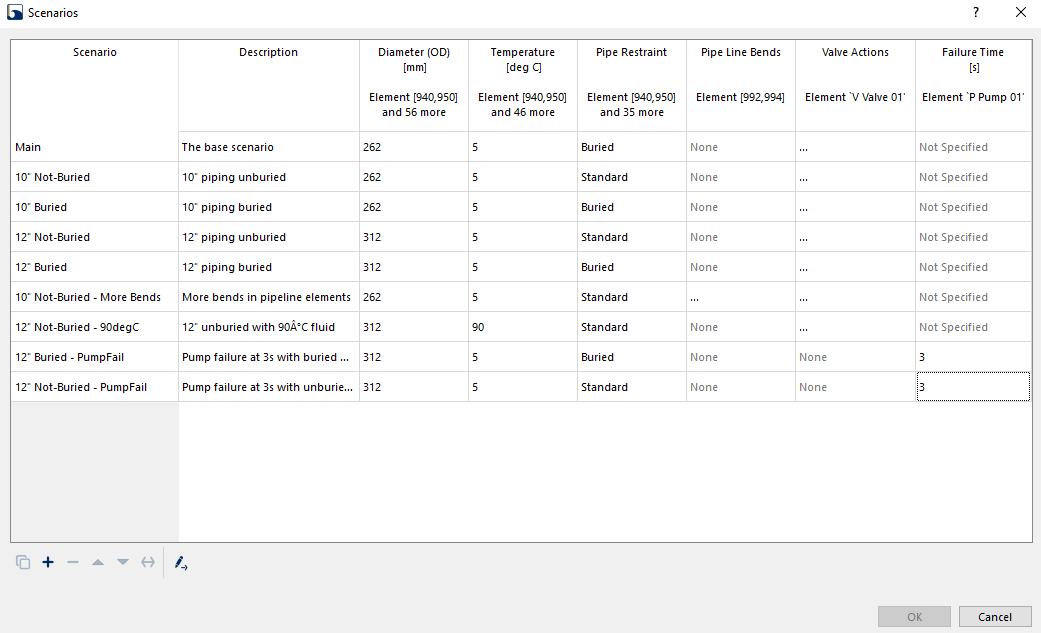Open Pipe Restraint options for 10" Not-Buried

click(631, 176)
